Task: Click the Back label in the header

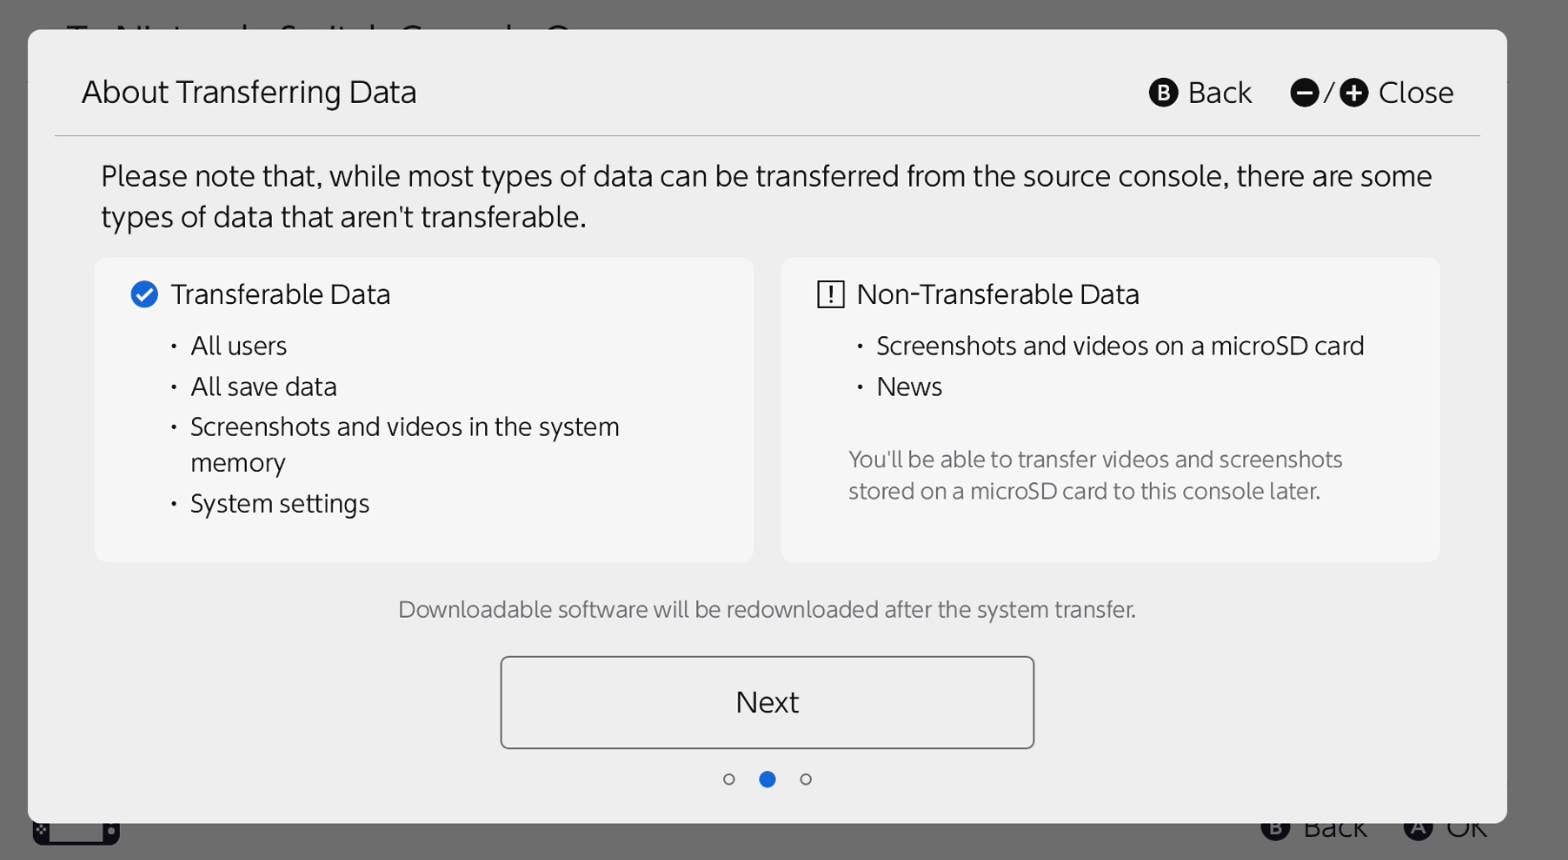Action: (1219, 93)
